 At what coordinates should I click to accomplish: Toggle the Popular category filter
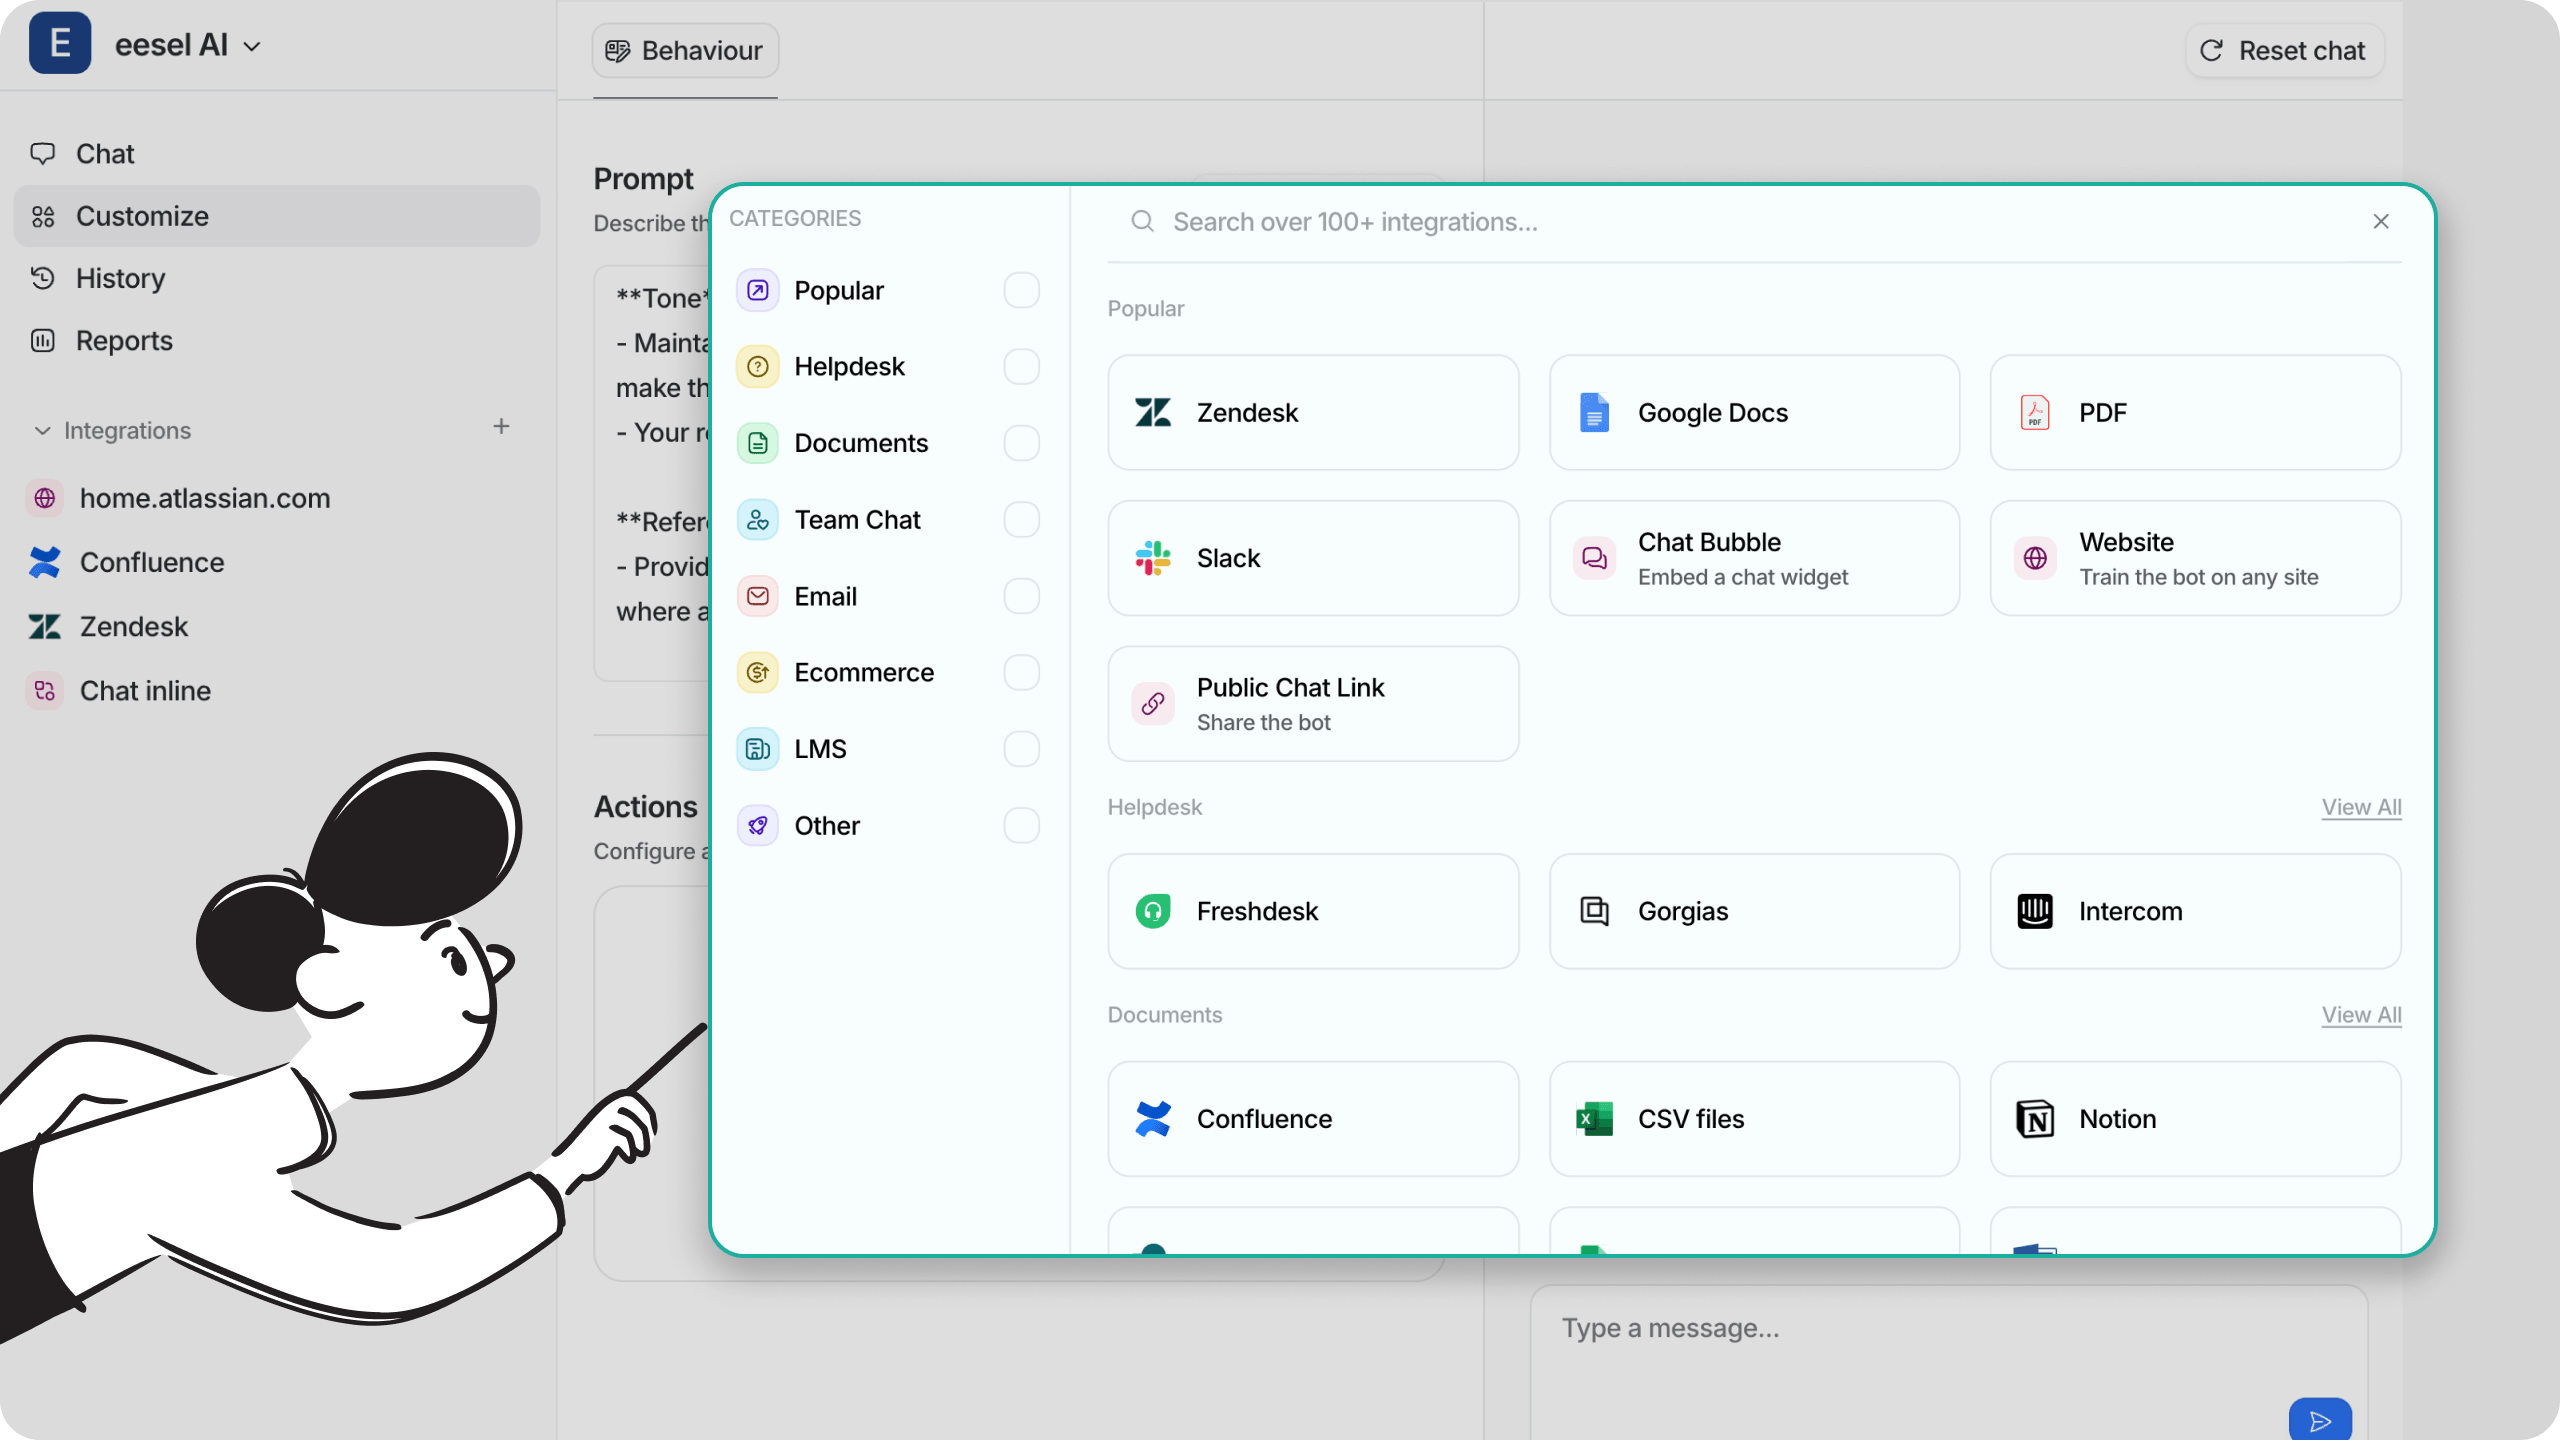1022,290
